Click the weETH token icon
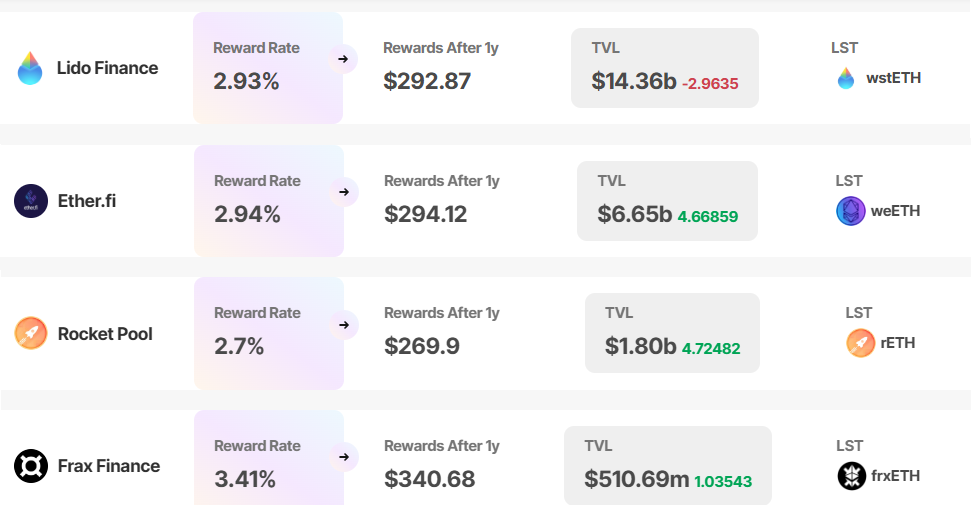972x513 pixels. 850,211
